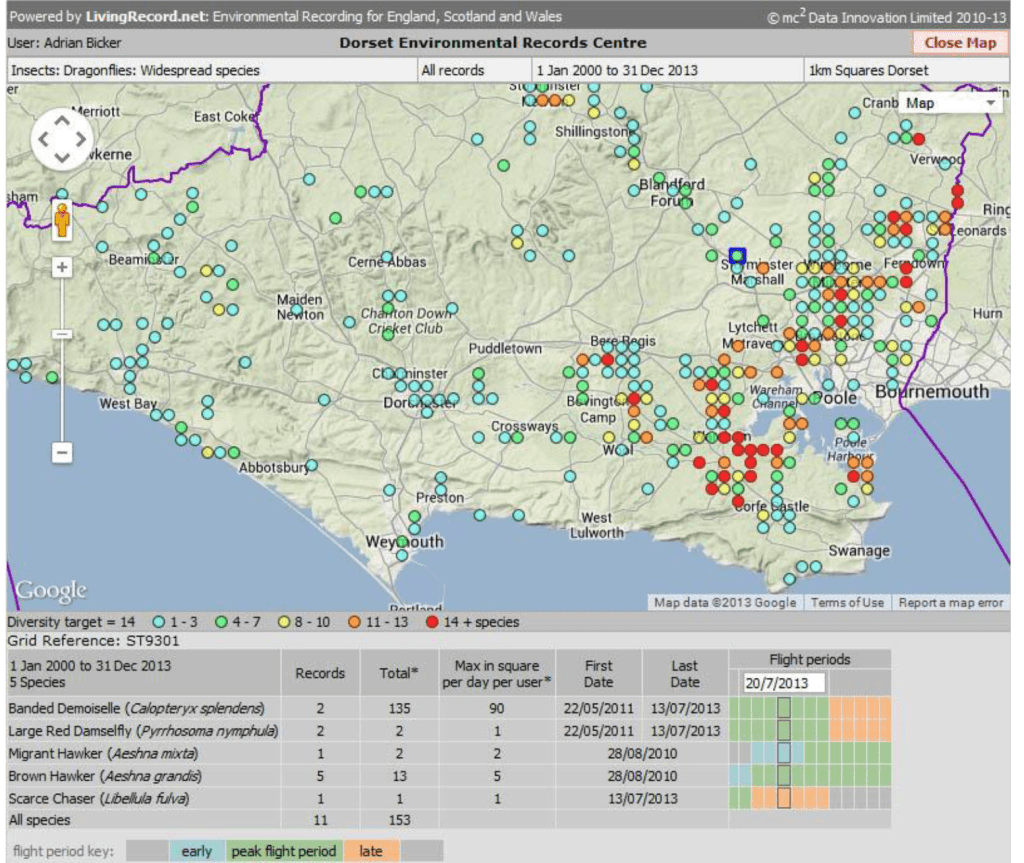Close the map with Close Map button
The height and width of the screenshot is (863, 1024).
959,43
